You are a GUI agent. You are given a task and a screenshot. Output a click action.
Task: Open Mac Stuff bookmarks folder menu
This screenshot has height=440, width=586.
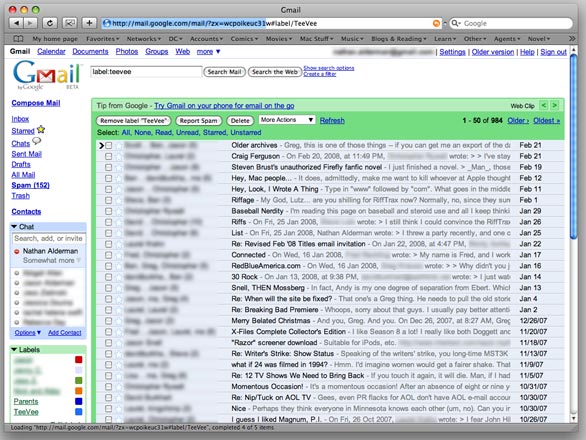[x=316, y=39]
